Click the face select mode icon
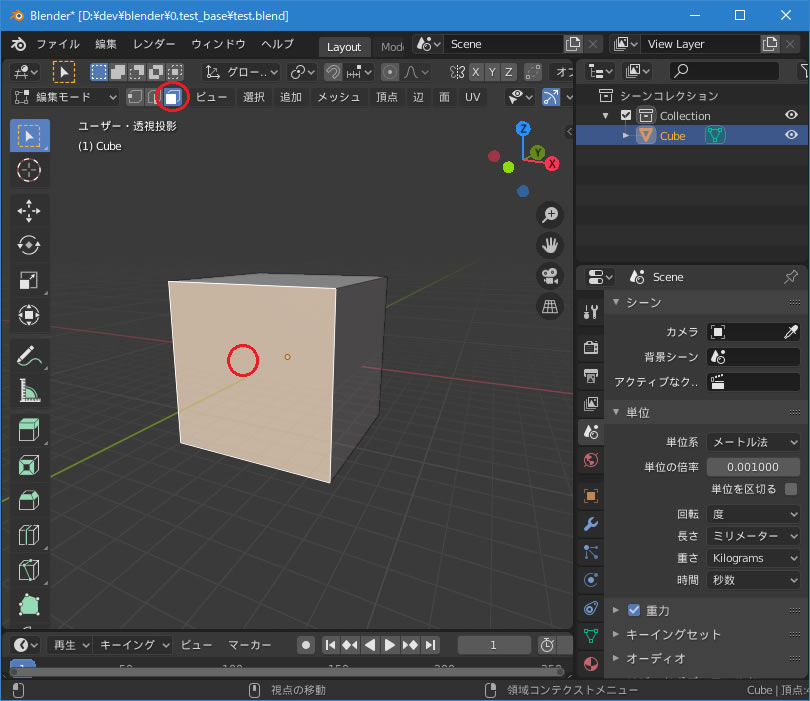Viewport: 810px width, 701px height. pyautogui.click(x=173, y=97)
